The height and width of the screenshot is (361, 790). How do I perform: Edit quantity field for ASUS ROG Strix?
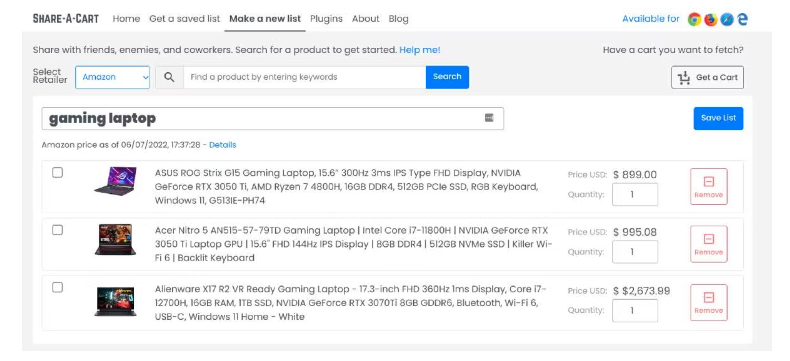[x=635, y=194]
